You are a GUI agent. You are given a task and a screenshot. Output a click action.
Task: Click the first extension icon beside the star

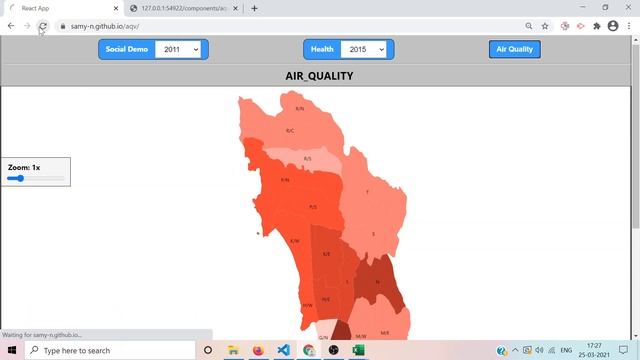point(565,26)
